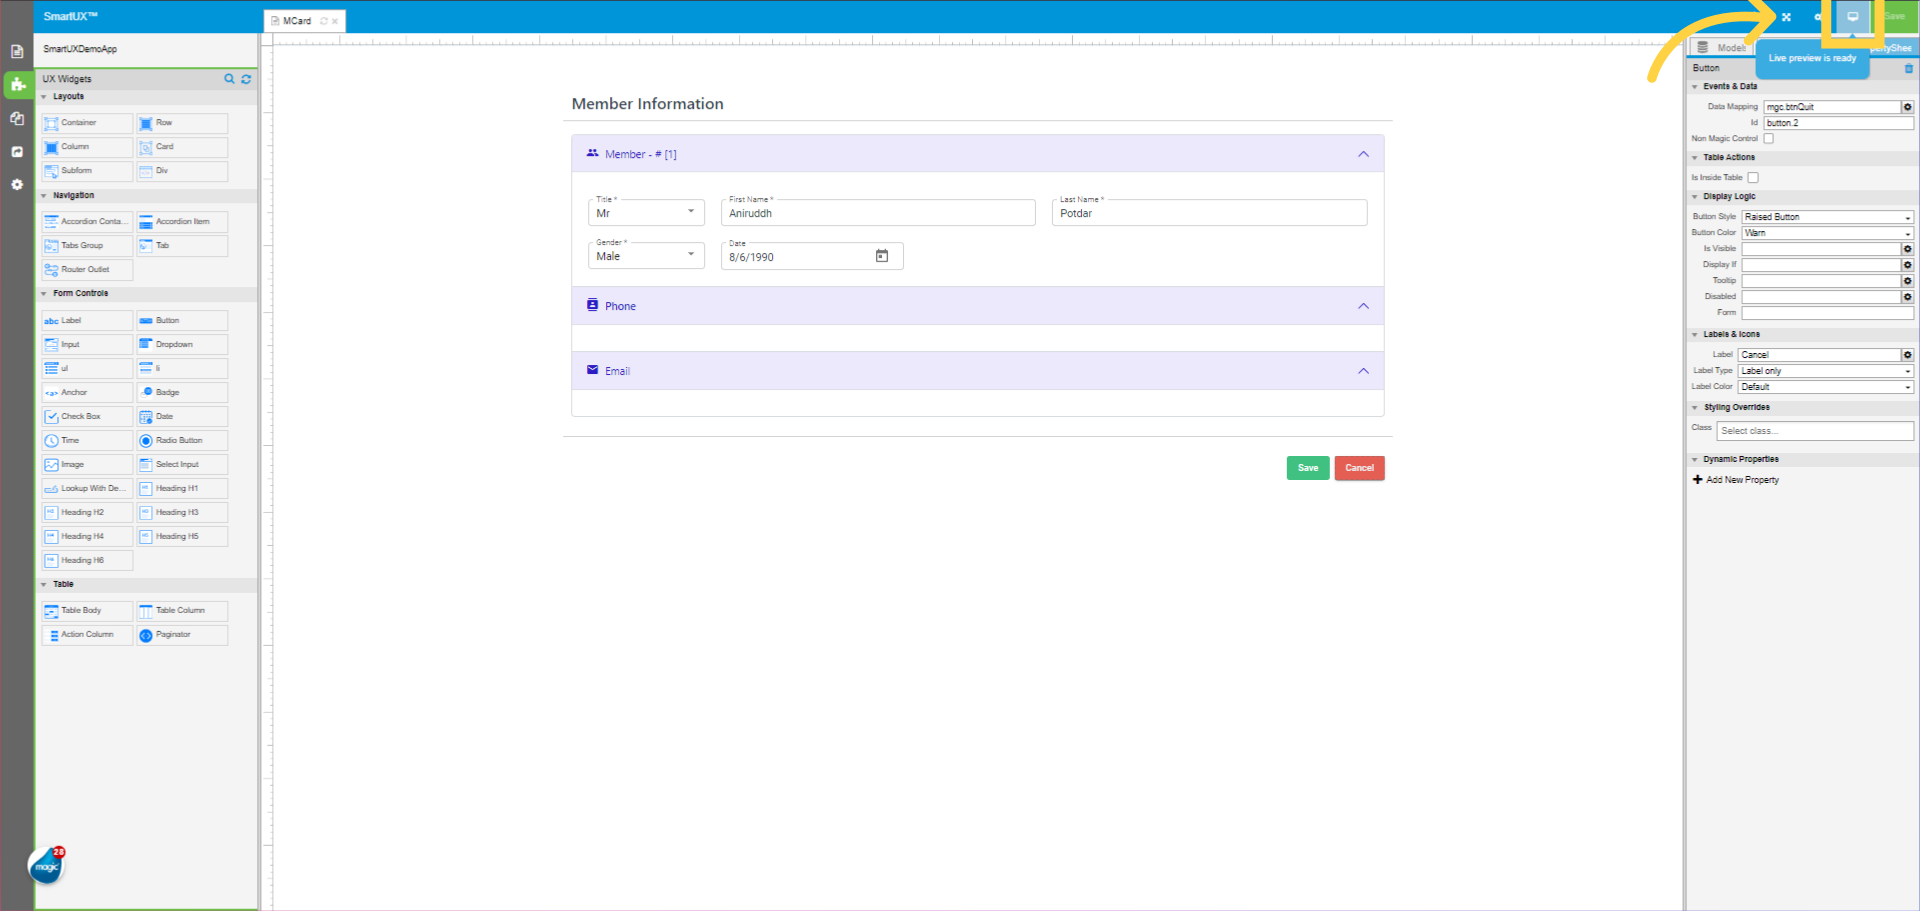The width and height of the screenshot is (1920, 911).
Task: Collapse the Form Controls section
Action: (44, 294)
